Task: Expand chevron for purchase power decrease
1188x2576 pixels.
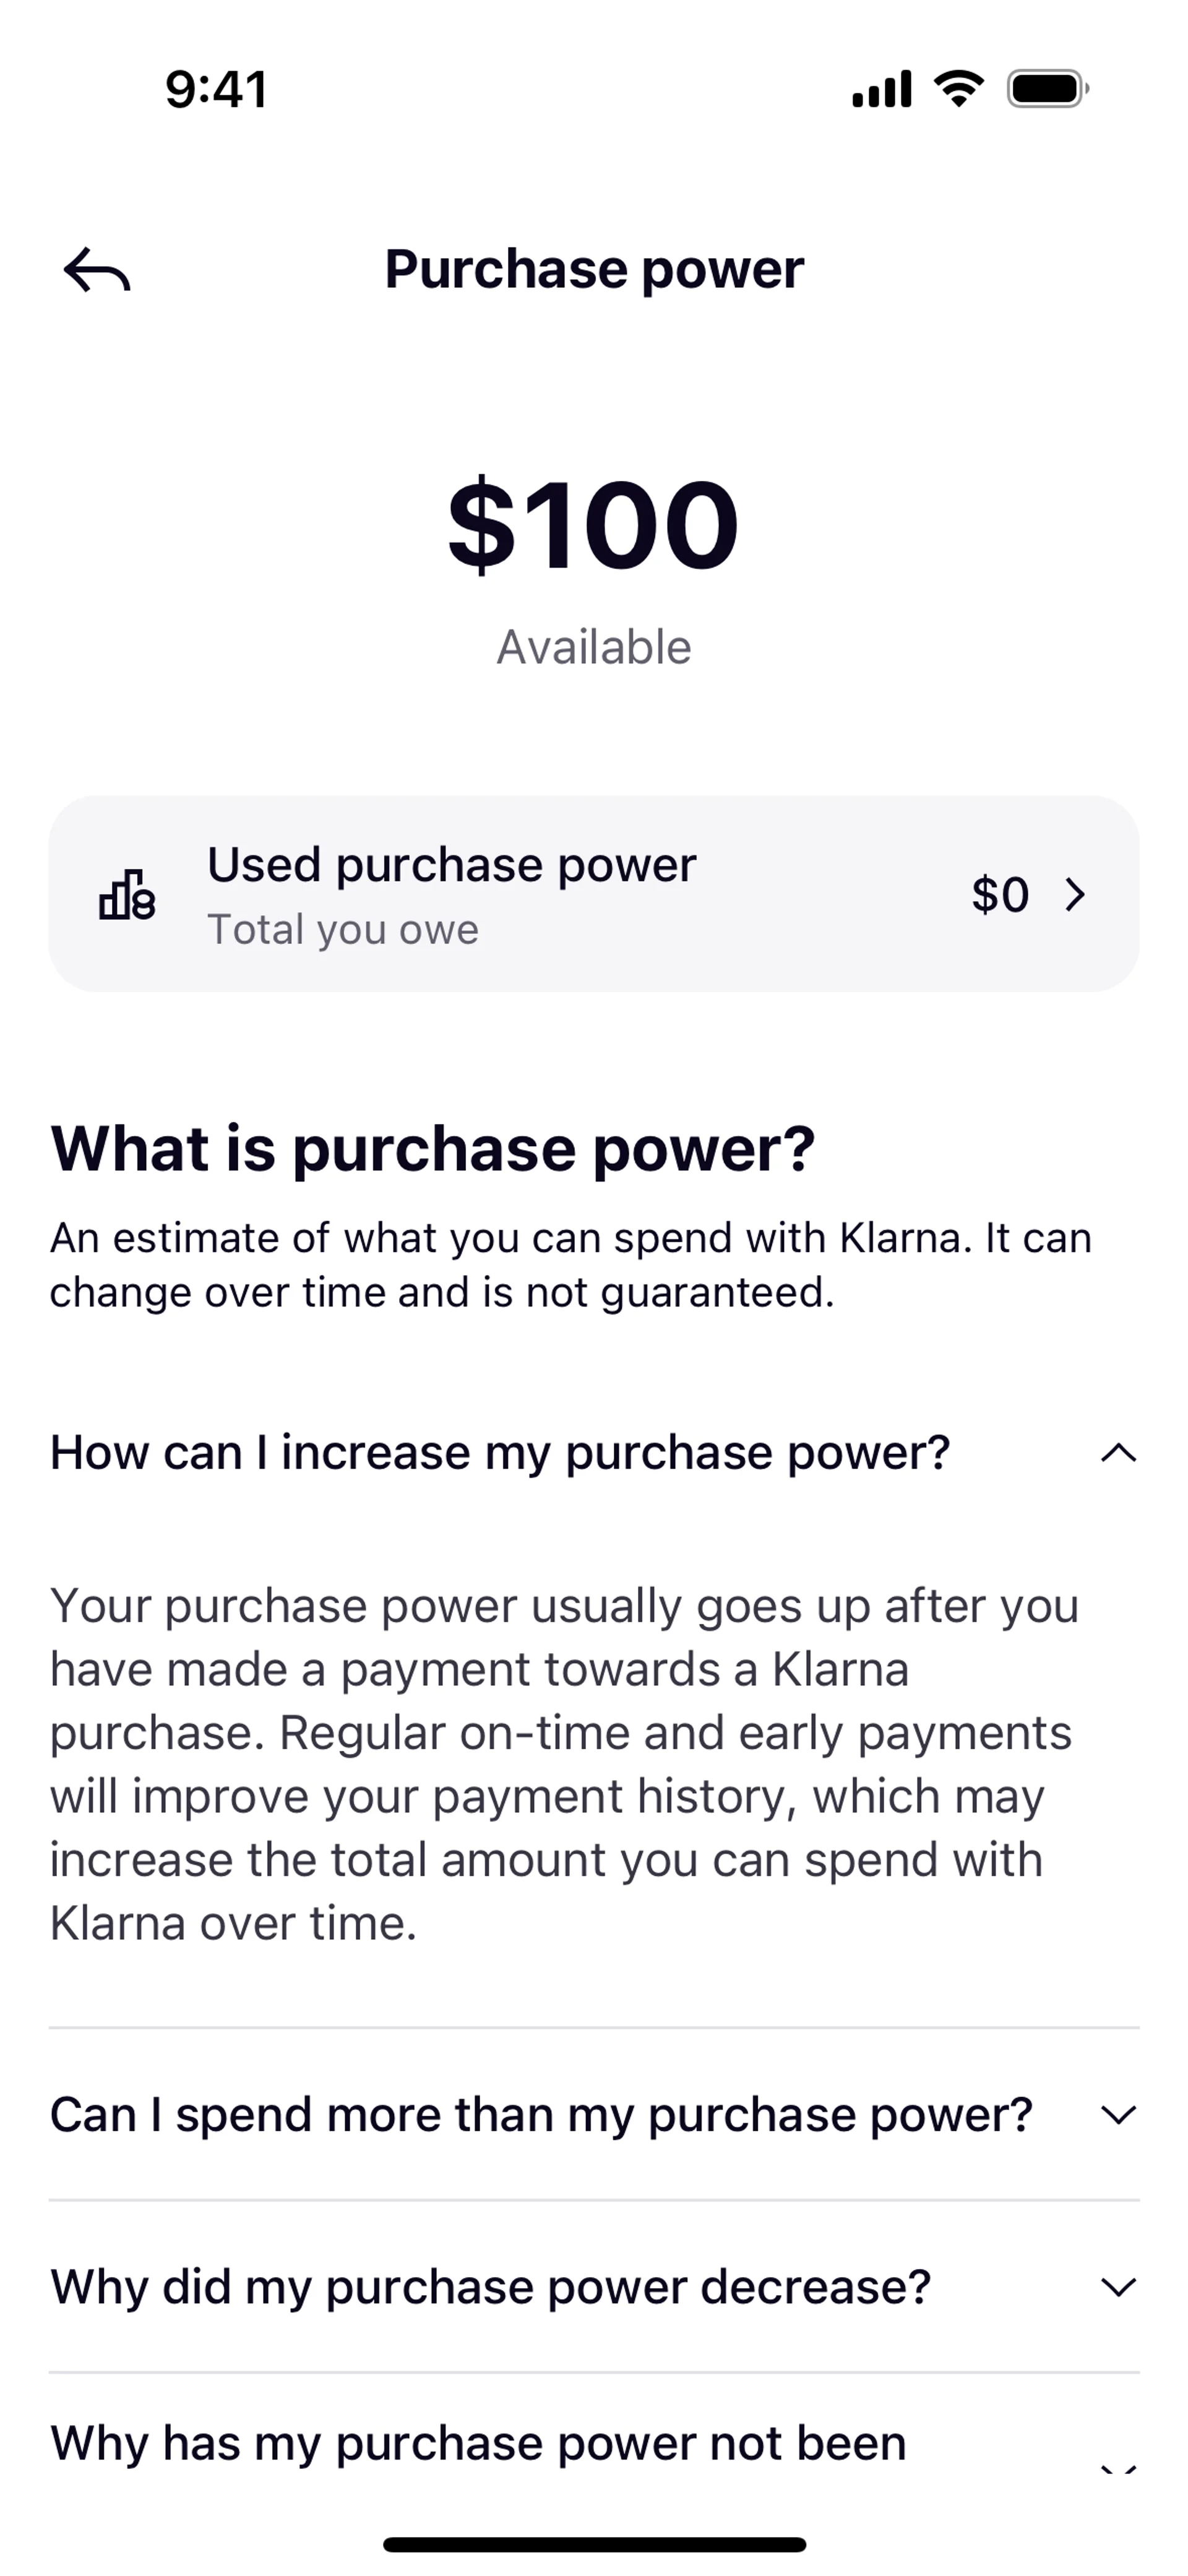Action: click(1118, 2287)
